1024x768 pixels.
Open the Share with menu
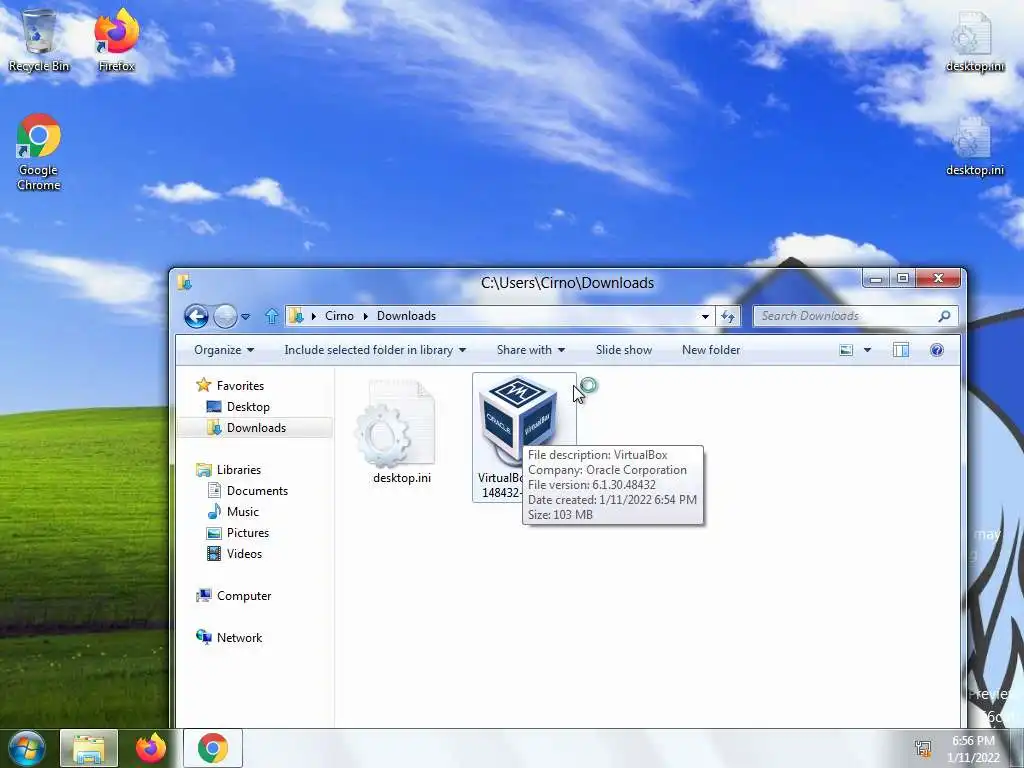point(530,350)
